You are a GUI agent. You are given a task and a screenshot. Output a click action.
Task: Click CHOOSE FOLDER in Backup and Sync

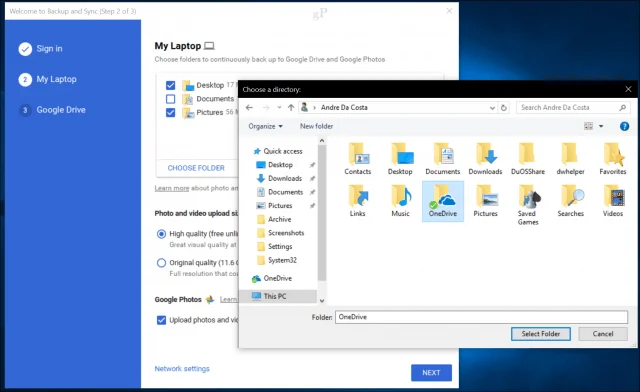[x=196, y=168]
